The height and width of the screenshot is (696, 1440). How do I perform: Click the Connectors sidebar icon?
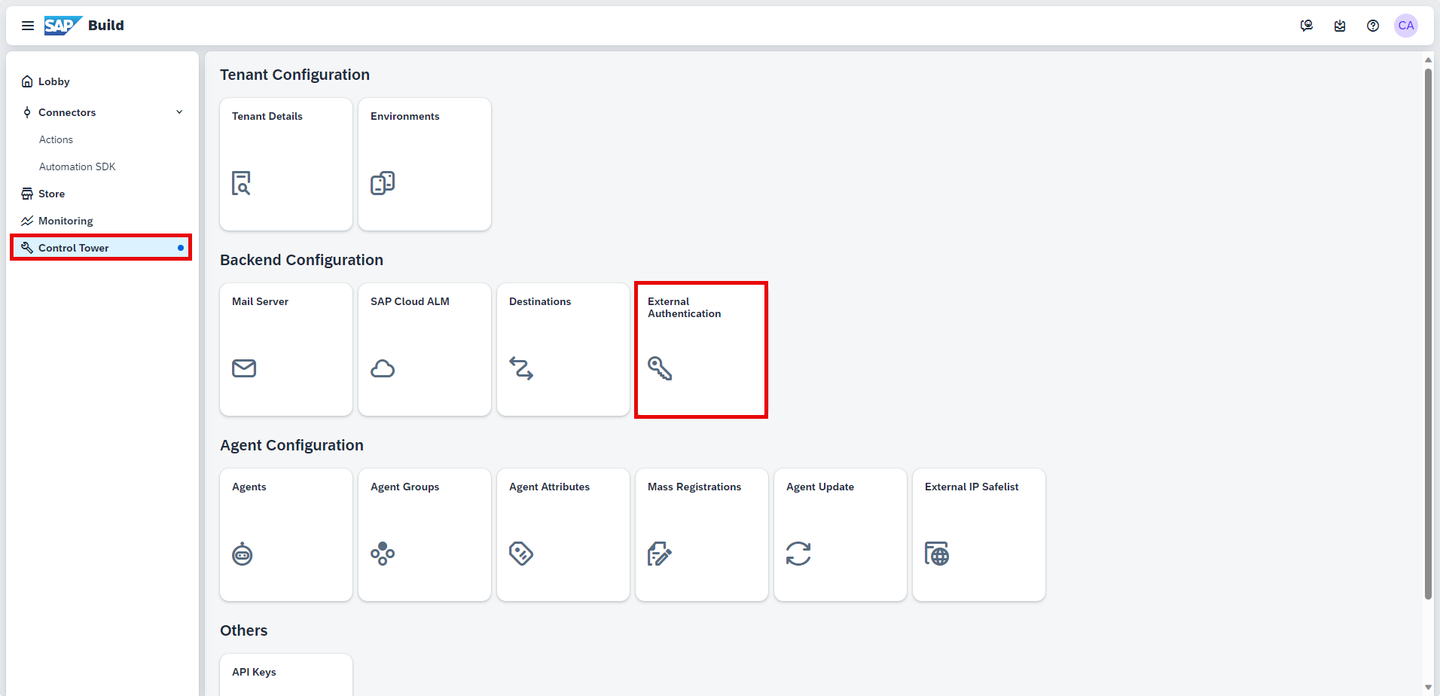[27, 113]
